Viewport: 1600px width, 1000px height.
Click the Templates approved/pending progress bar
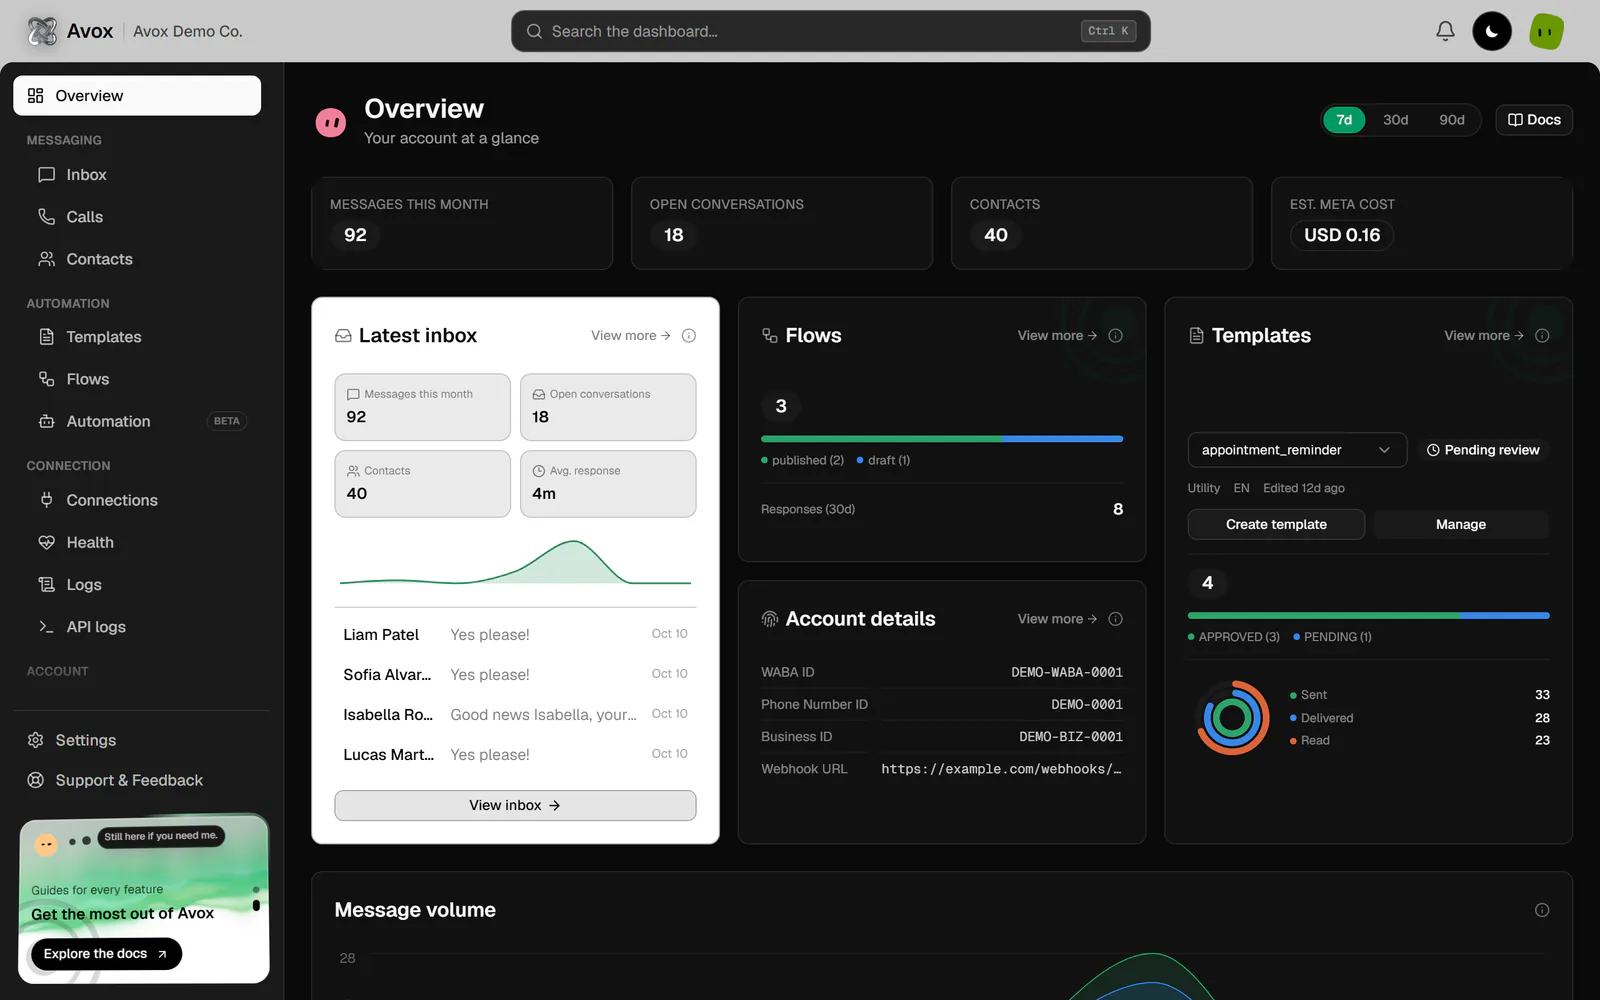pyautogui.click(x=1368, y=615)
